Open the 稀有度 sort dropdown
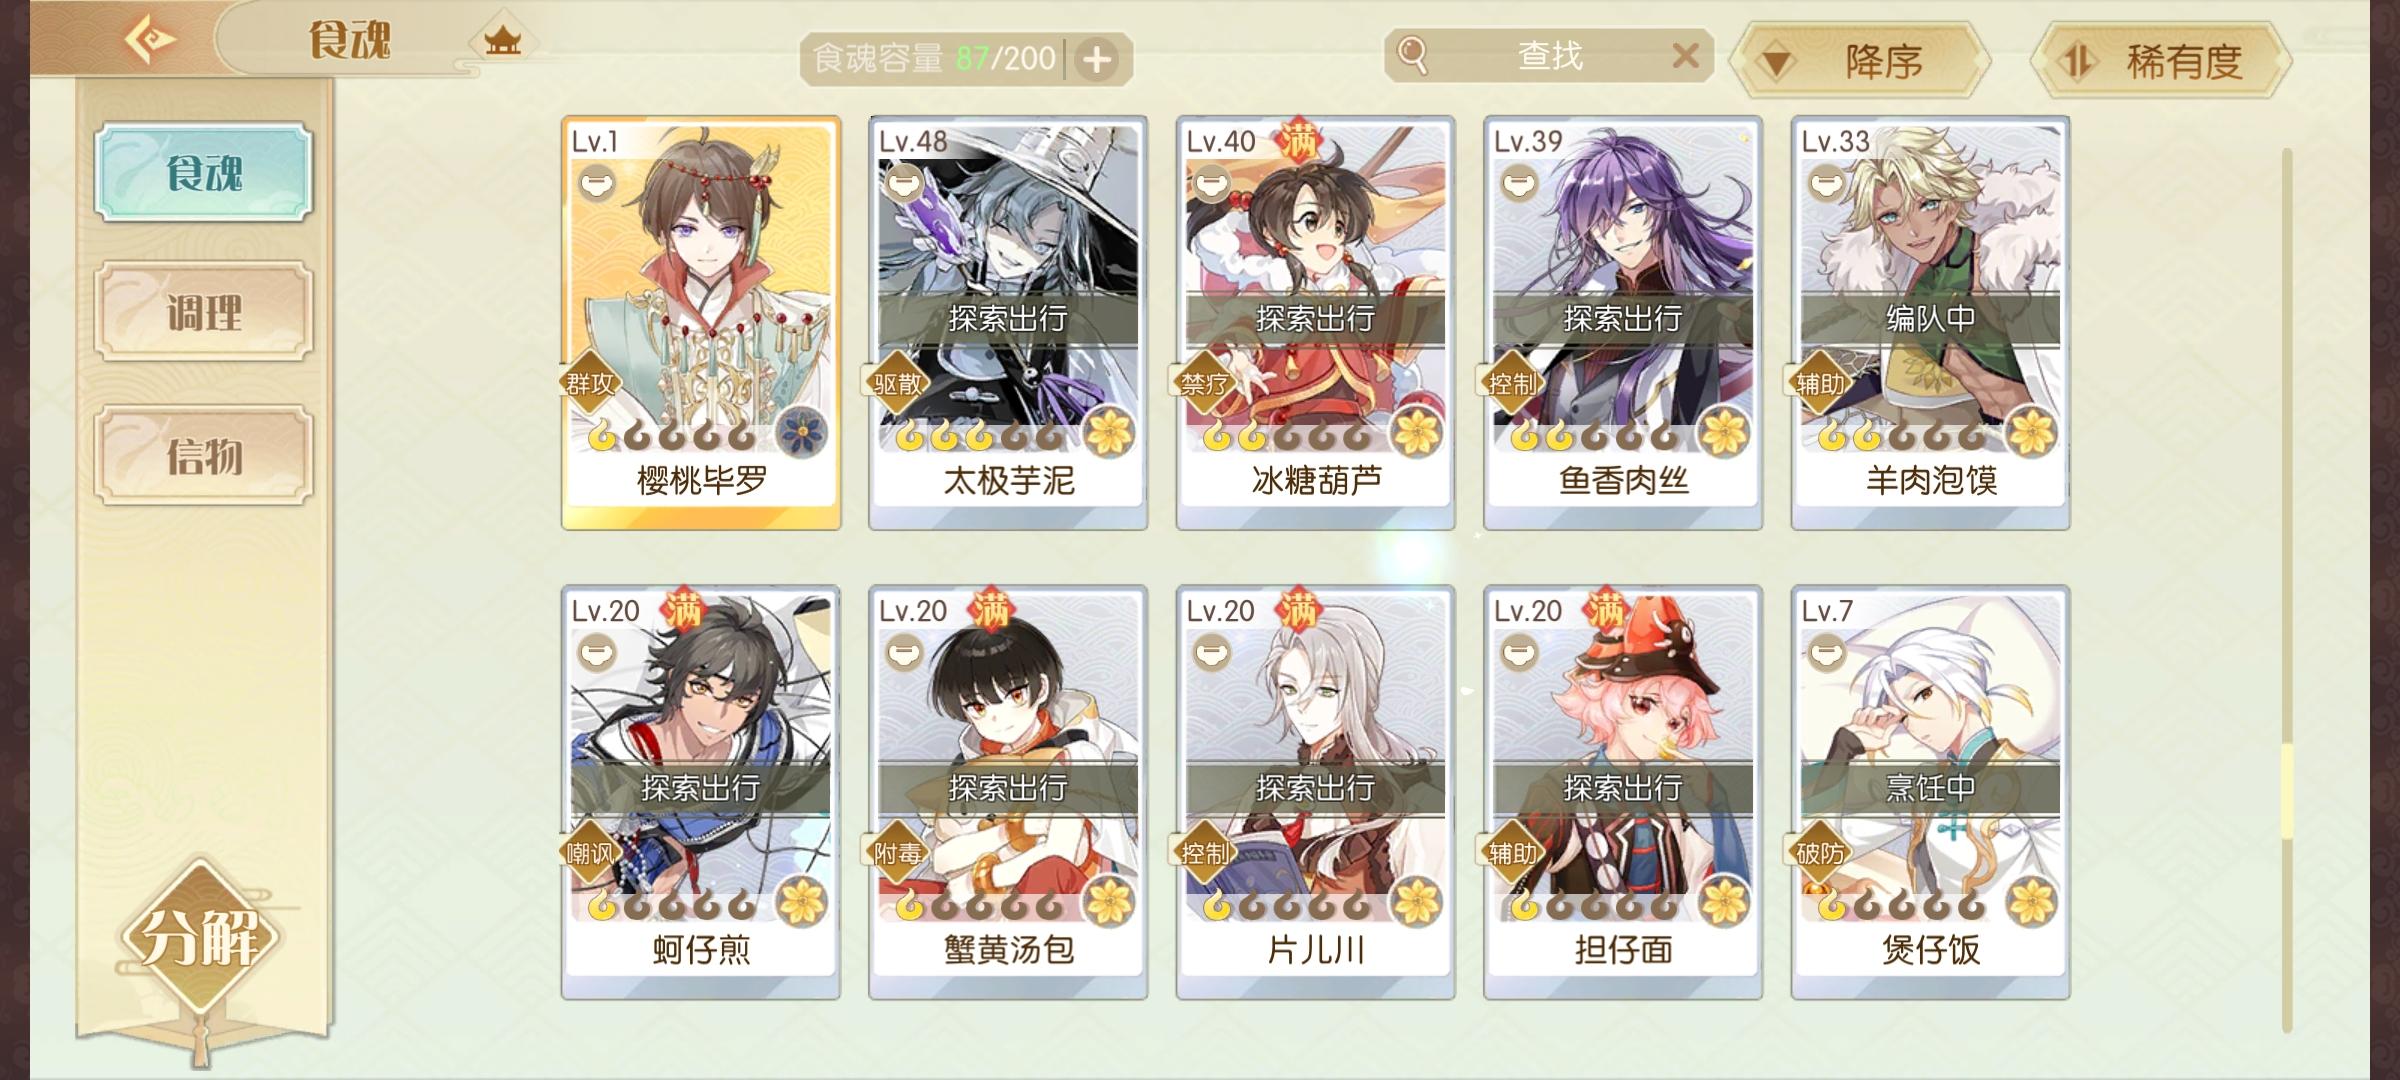 click(2160, 62)
